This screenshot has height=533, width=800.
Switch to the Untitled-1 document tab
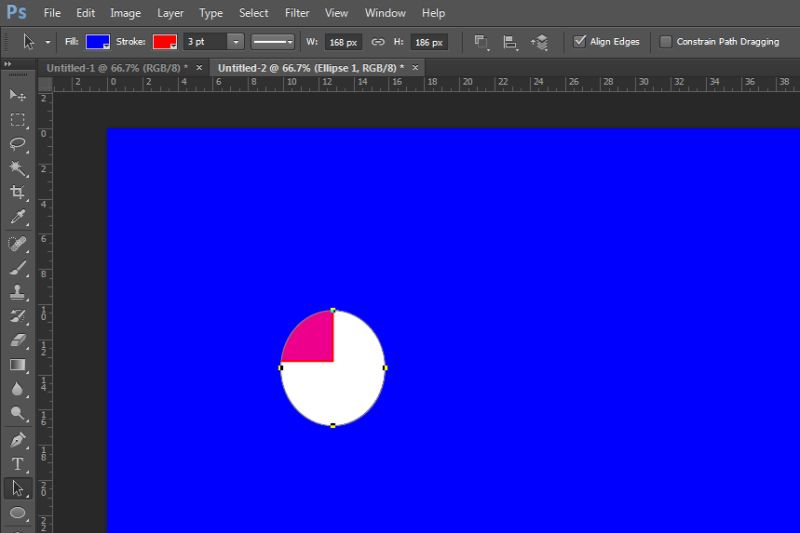tap(117, 68)
